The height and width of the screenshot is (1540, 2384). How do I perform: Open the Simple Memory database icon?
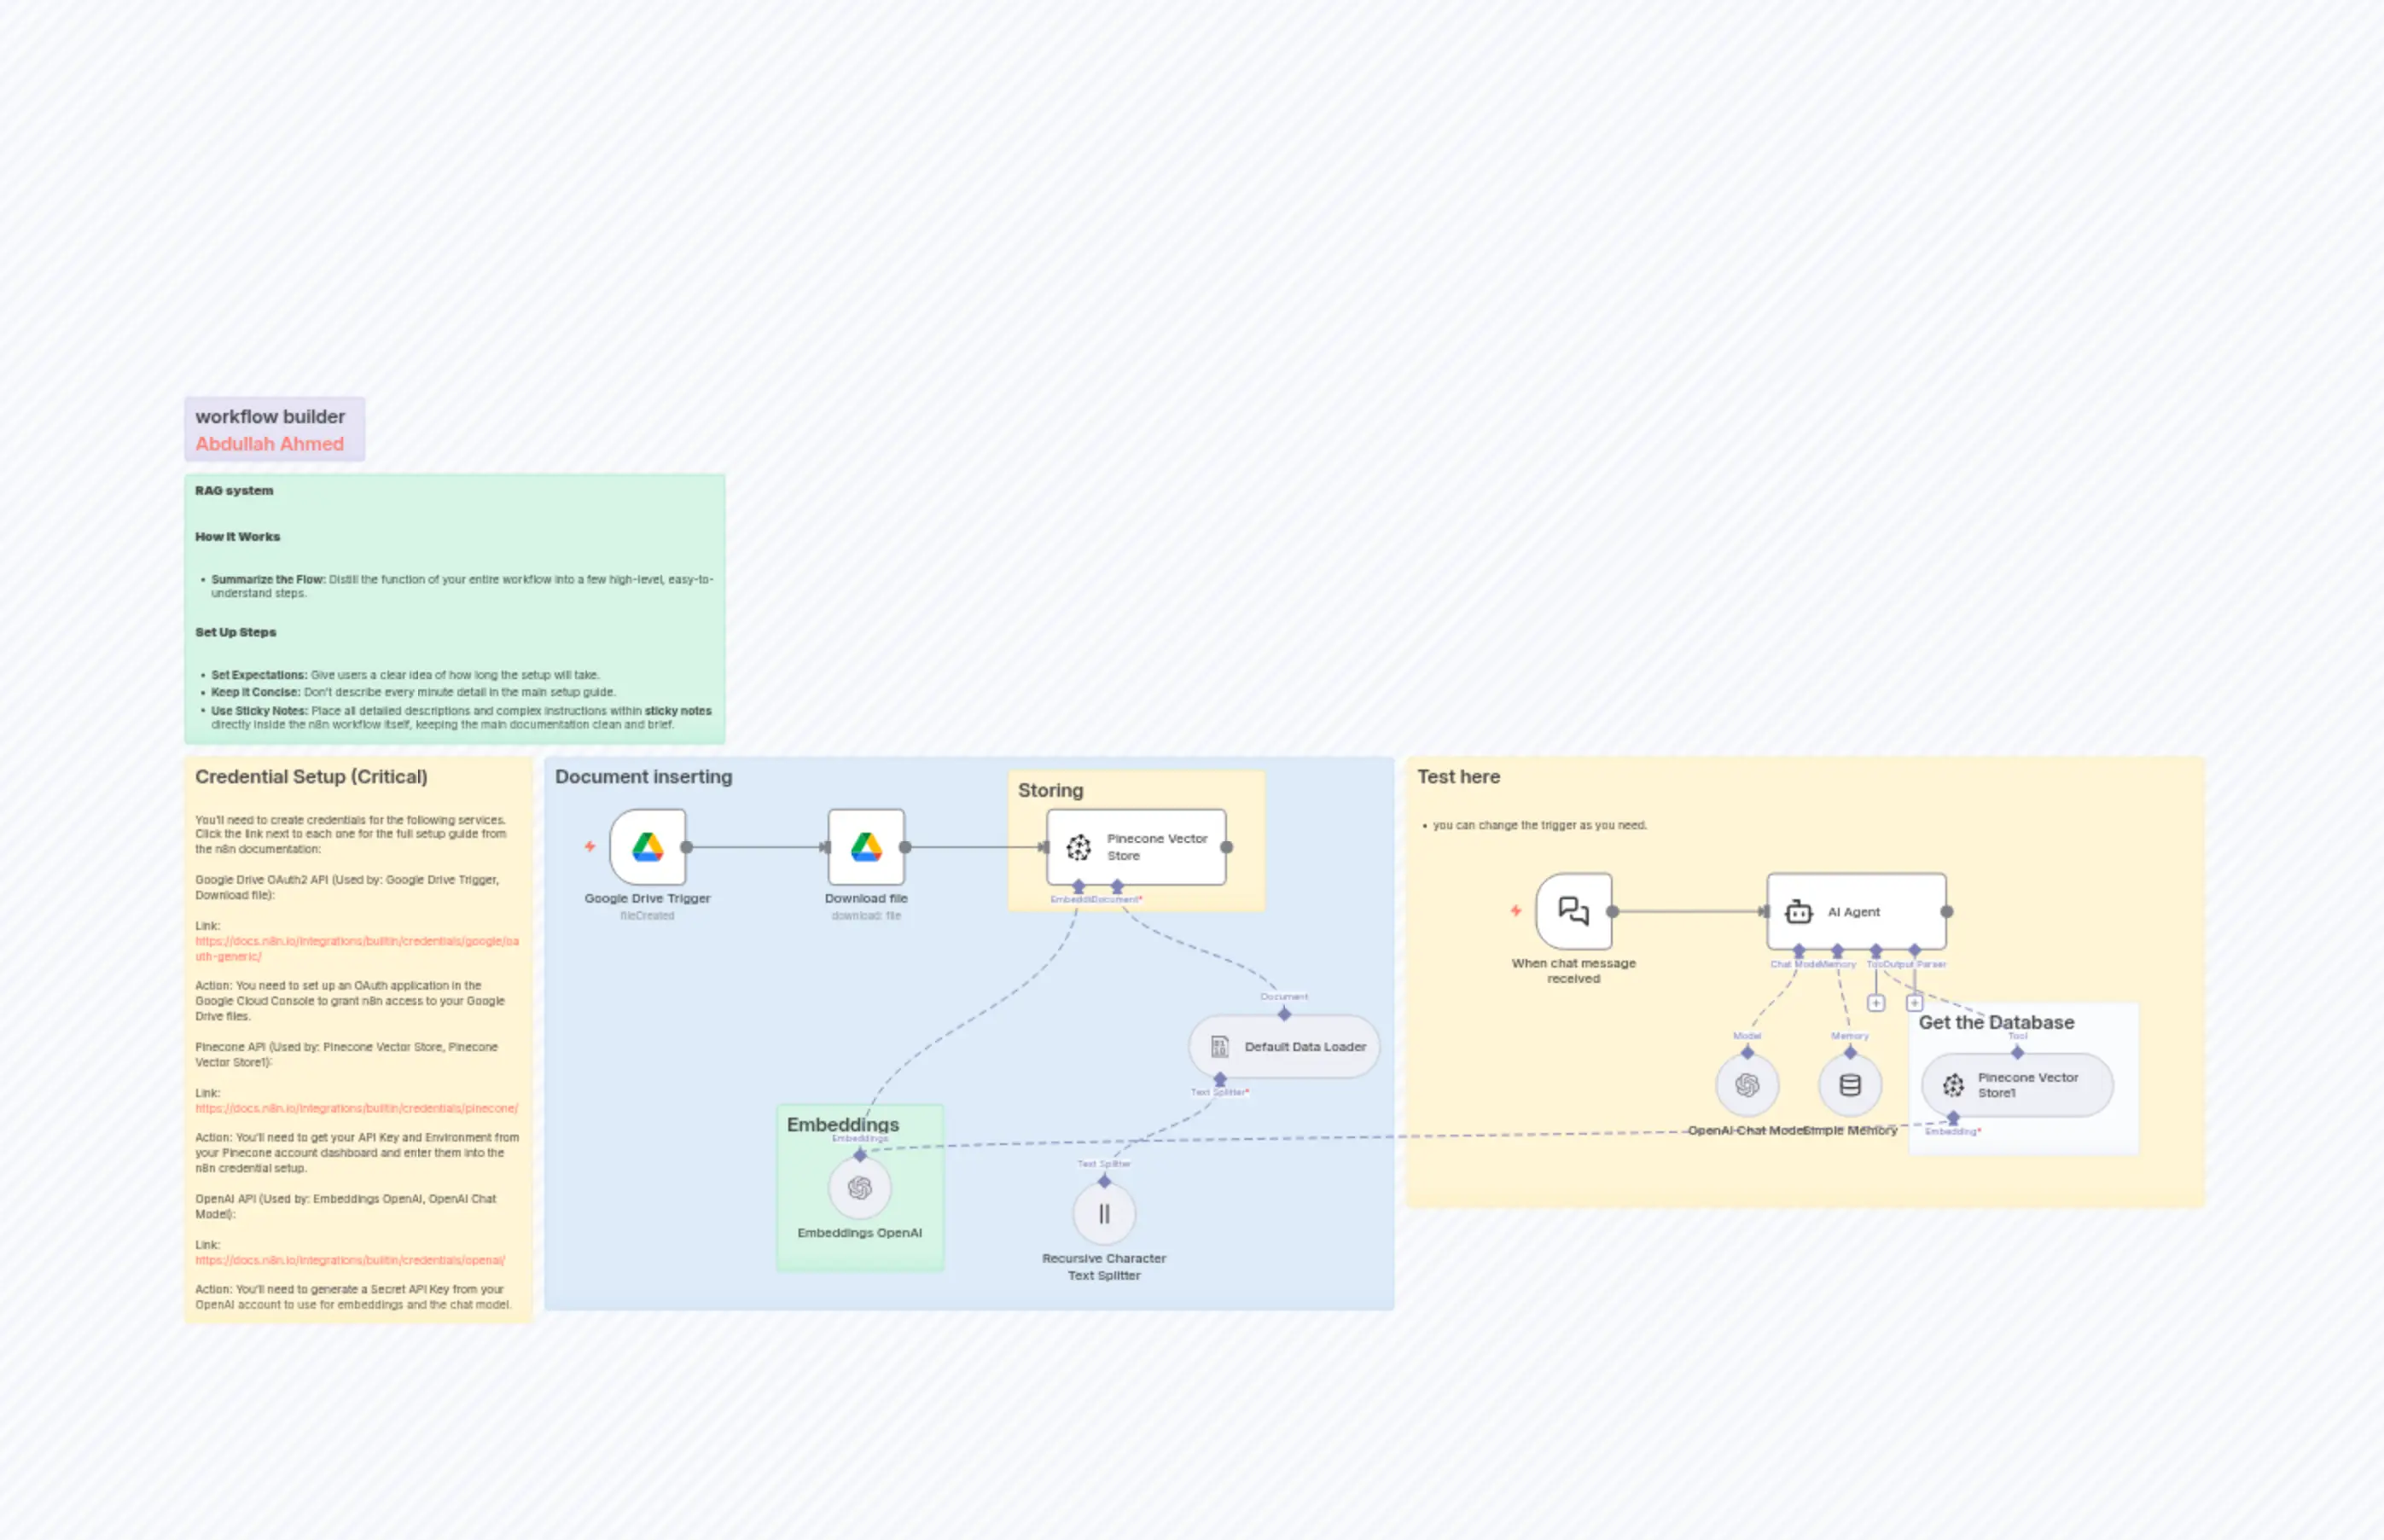click(1849, 1084)
